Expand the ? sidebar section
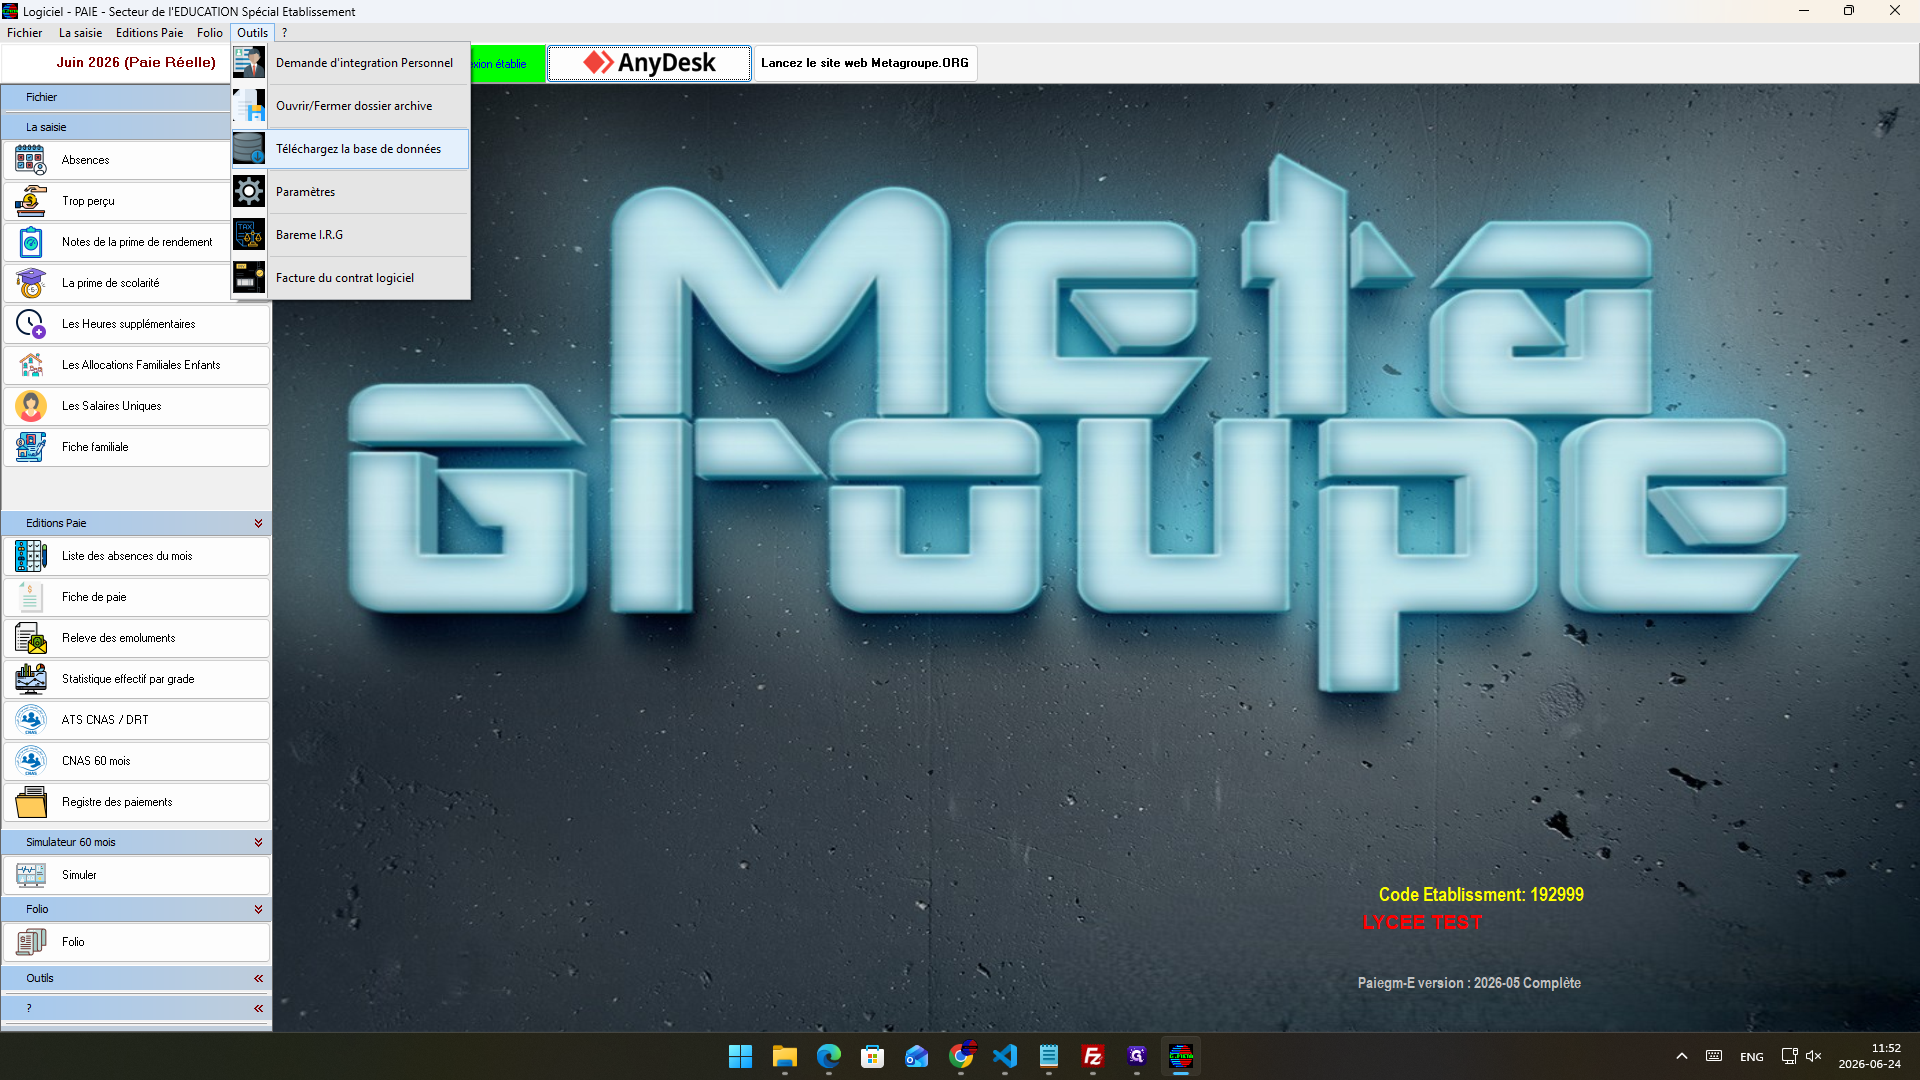This screenshot has height=1080, width=1920. pyautogui.click(x=258, y=1008)
